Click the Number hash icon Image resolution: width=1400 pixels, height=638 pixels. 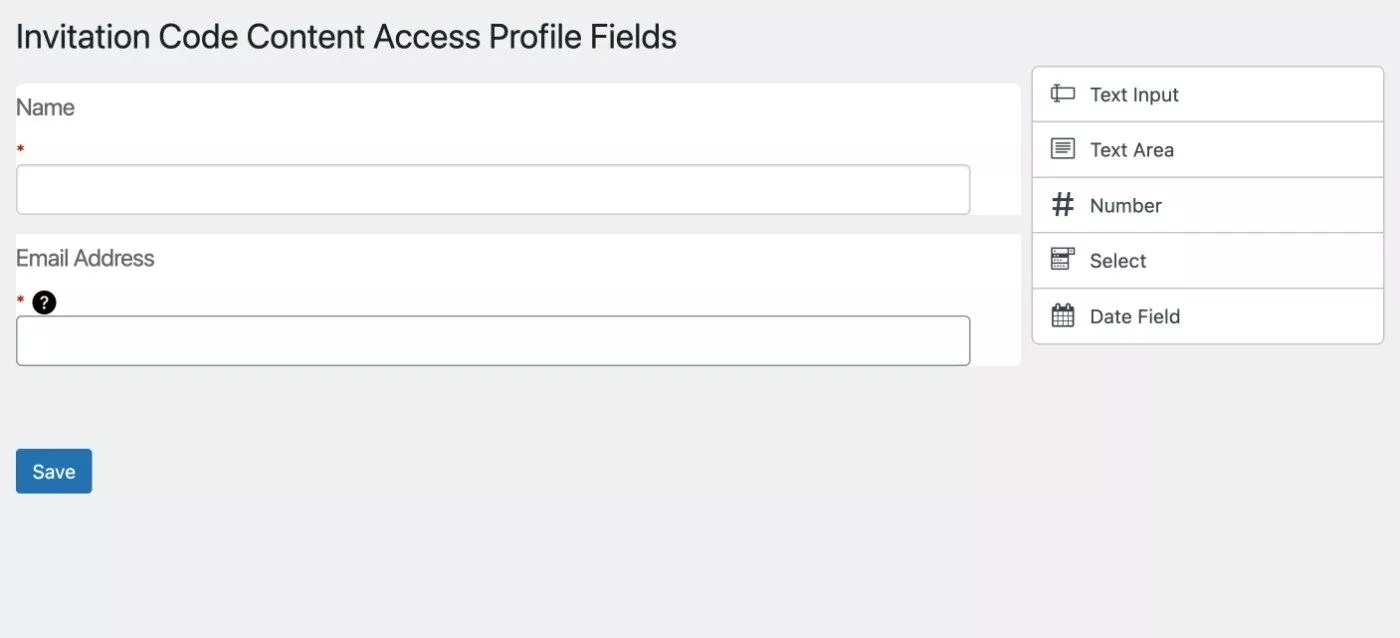(x=1062, y=205)
